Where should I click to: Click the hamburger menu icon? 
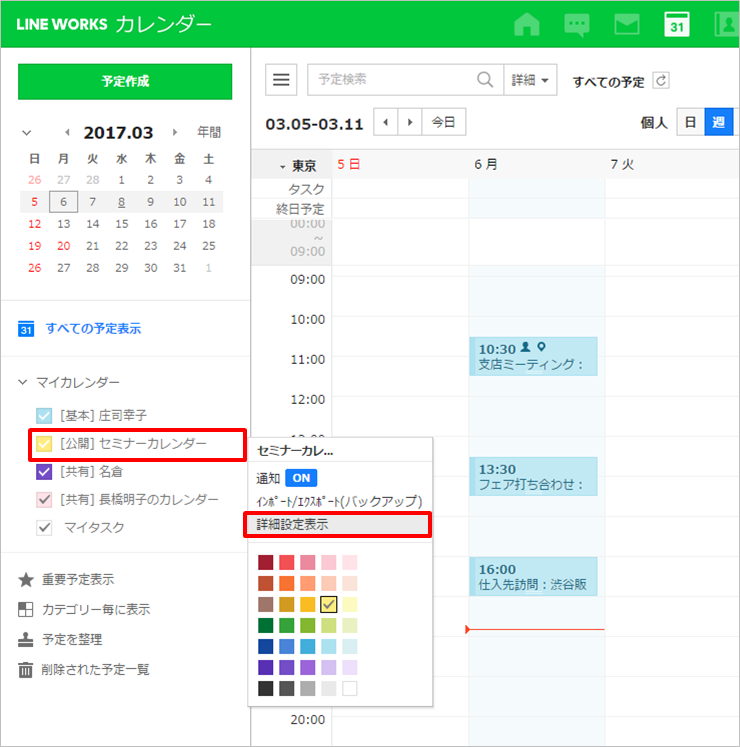point(283,80)
